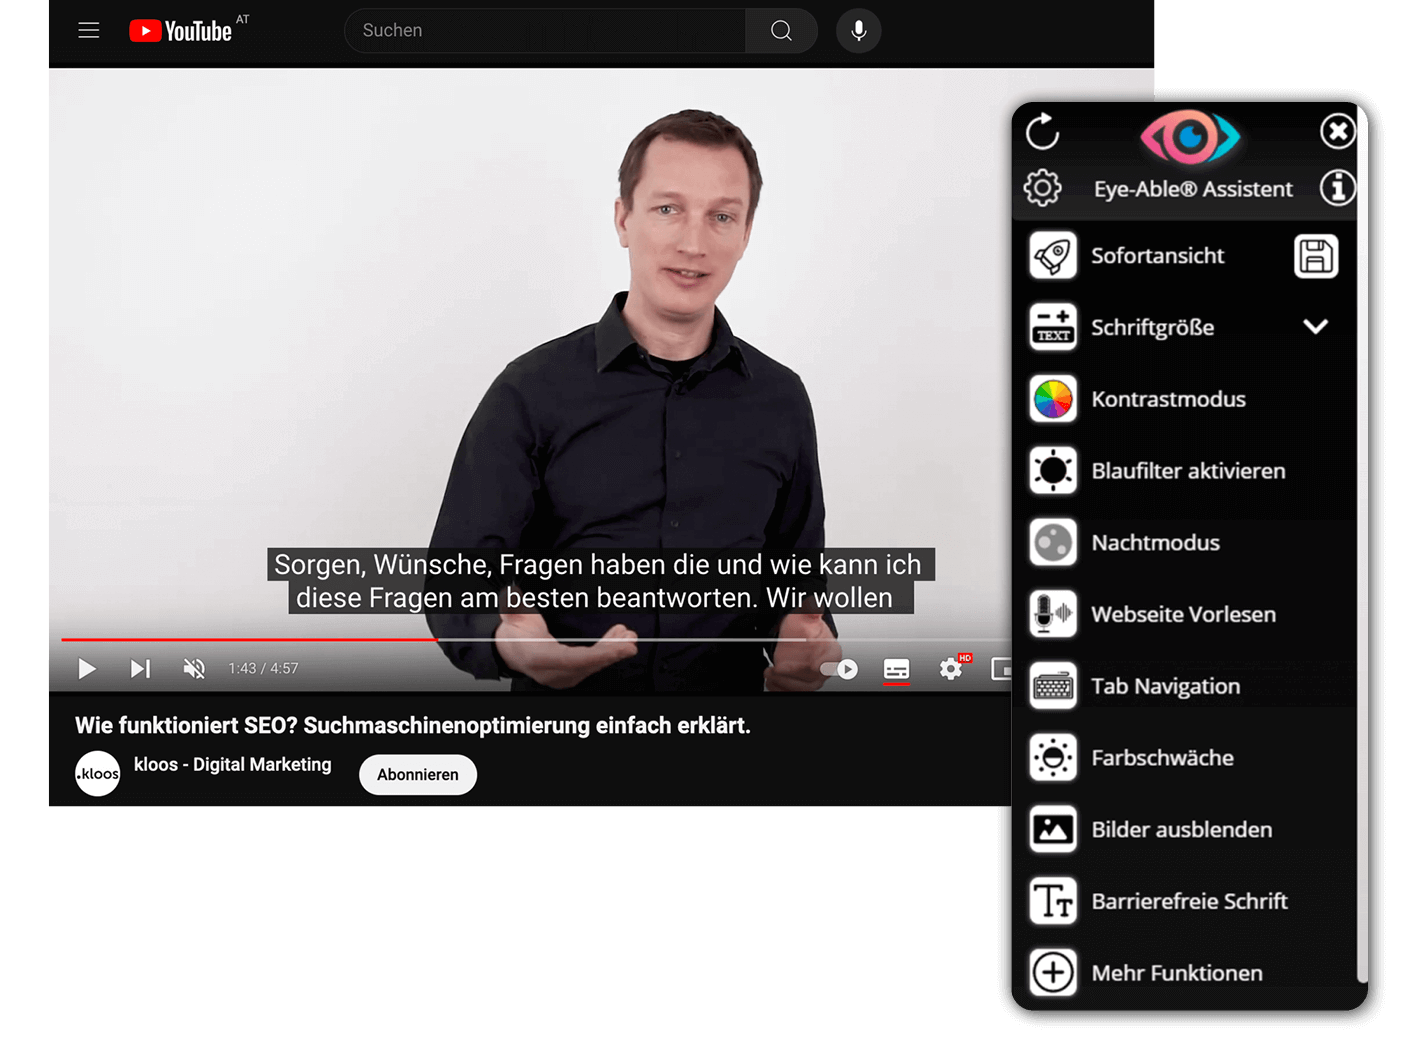
Task: Open the YouTube hamburger menu
Action: tap(89, 30)
